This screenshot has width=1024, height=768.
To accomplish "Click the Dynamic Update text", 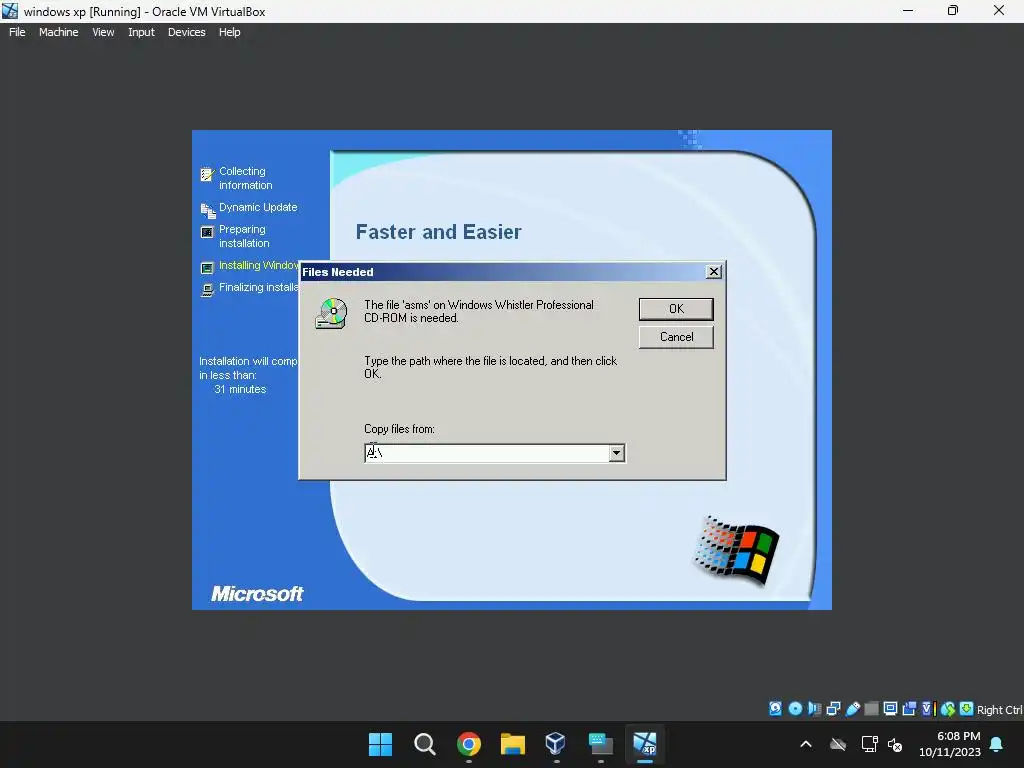I will pyautogui.click(x=258, y=207).
